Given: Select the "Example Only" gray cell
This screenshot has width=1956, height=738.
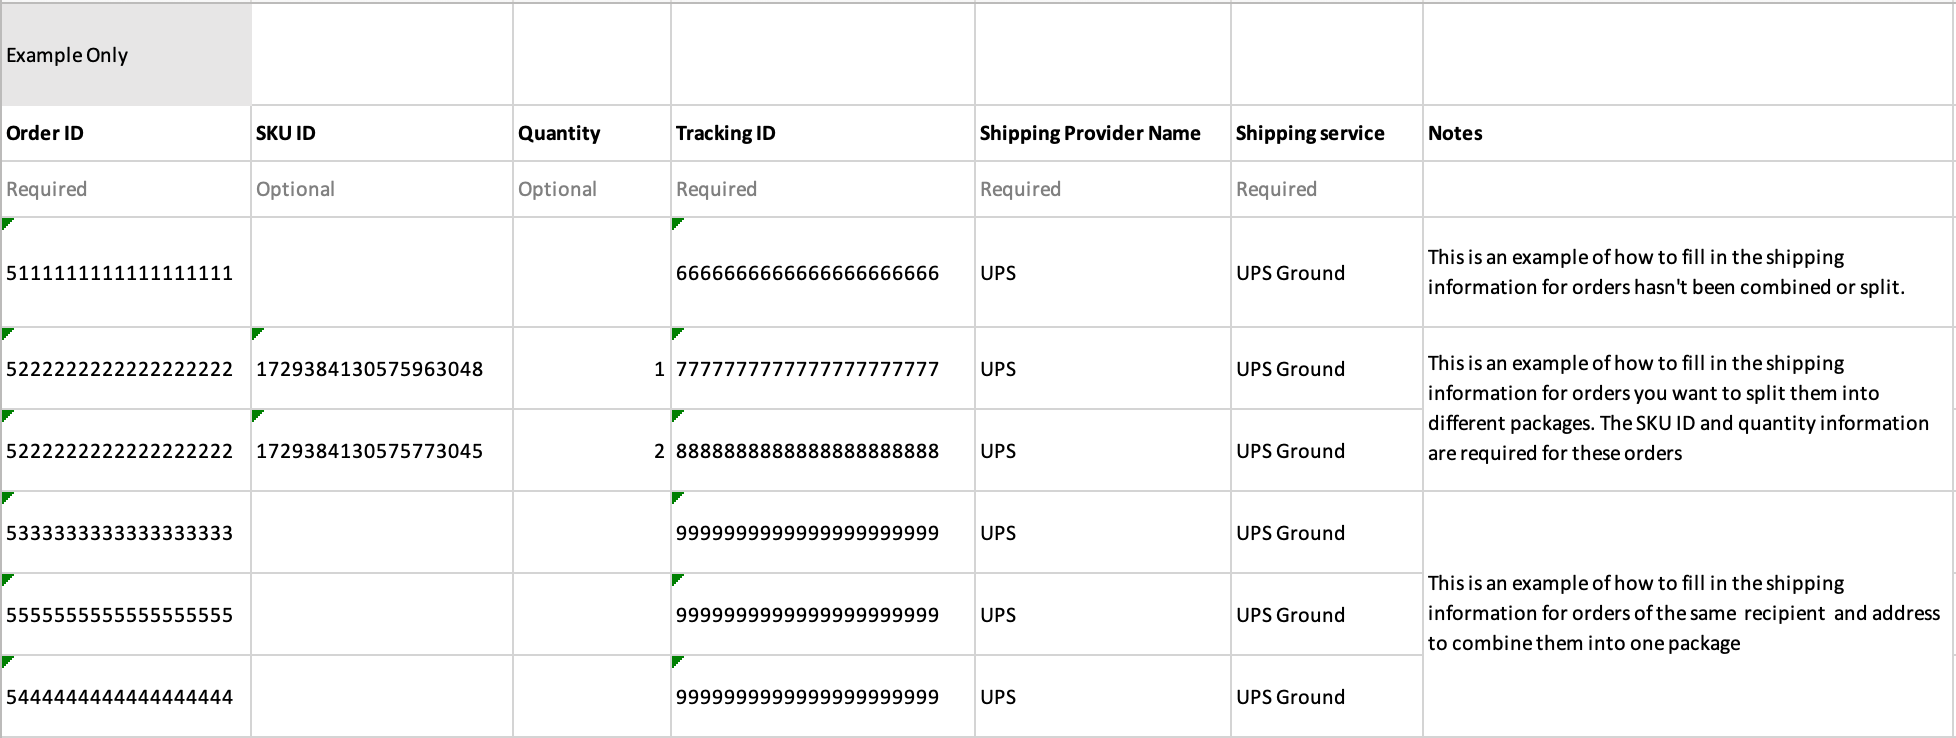Looking at the screenshot, I should point(126,55).
